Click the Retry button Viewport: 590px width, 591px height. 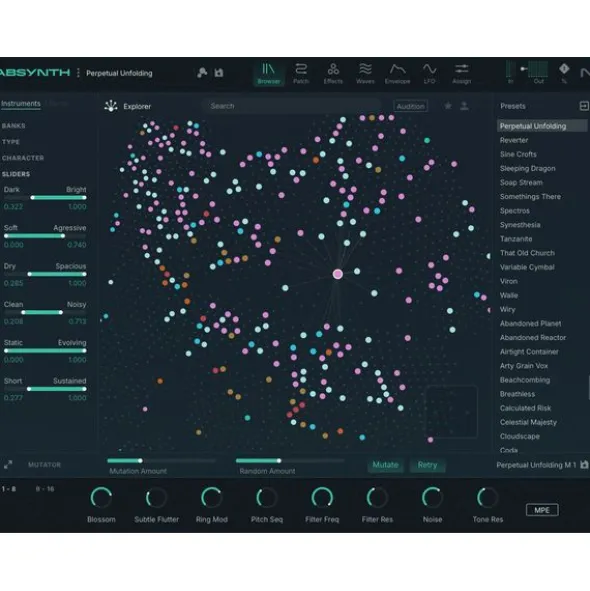tap(427, 465)
